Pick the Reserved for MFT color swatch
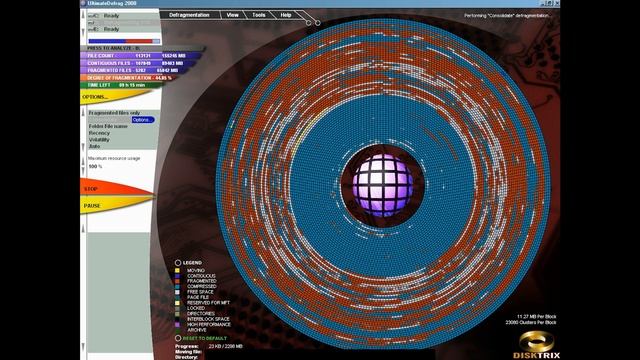The image size is (640, 360). [177, 303]
